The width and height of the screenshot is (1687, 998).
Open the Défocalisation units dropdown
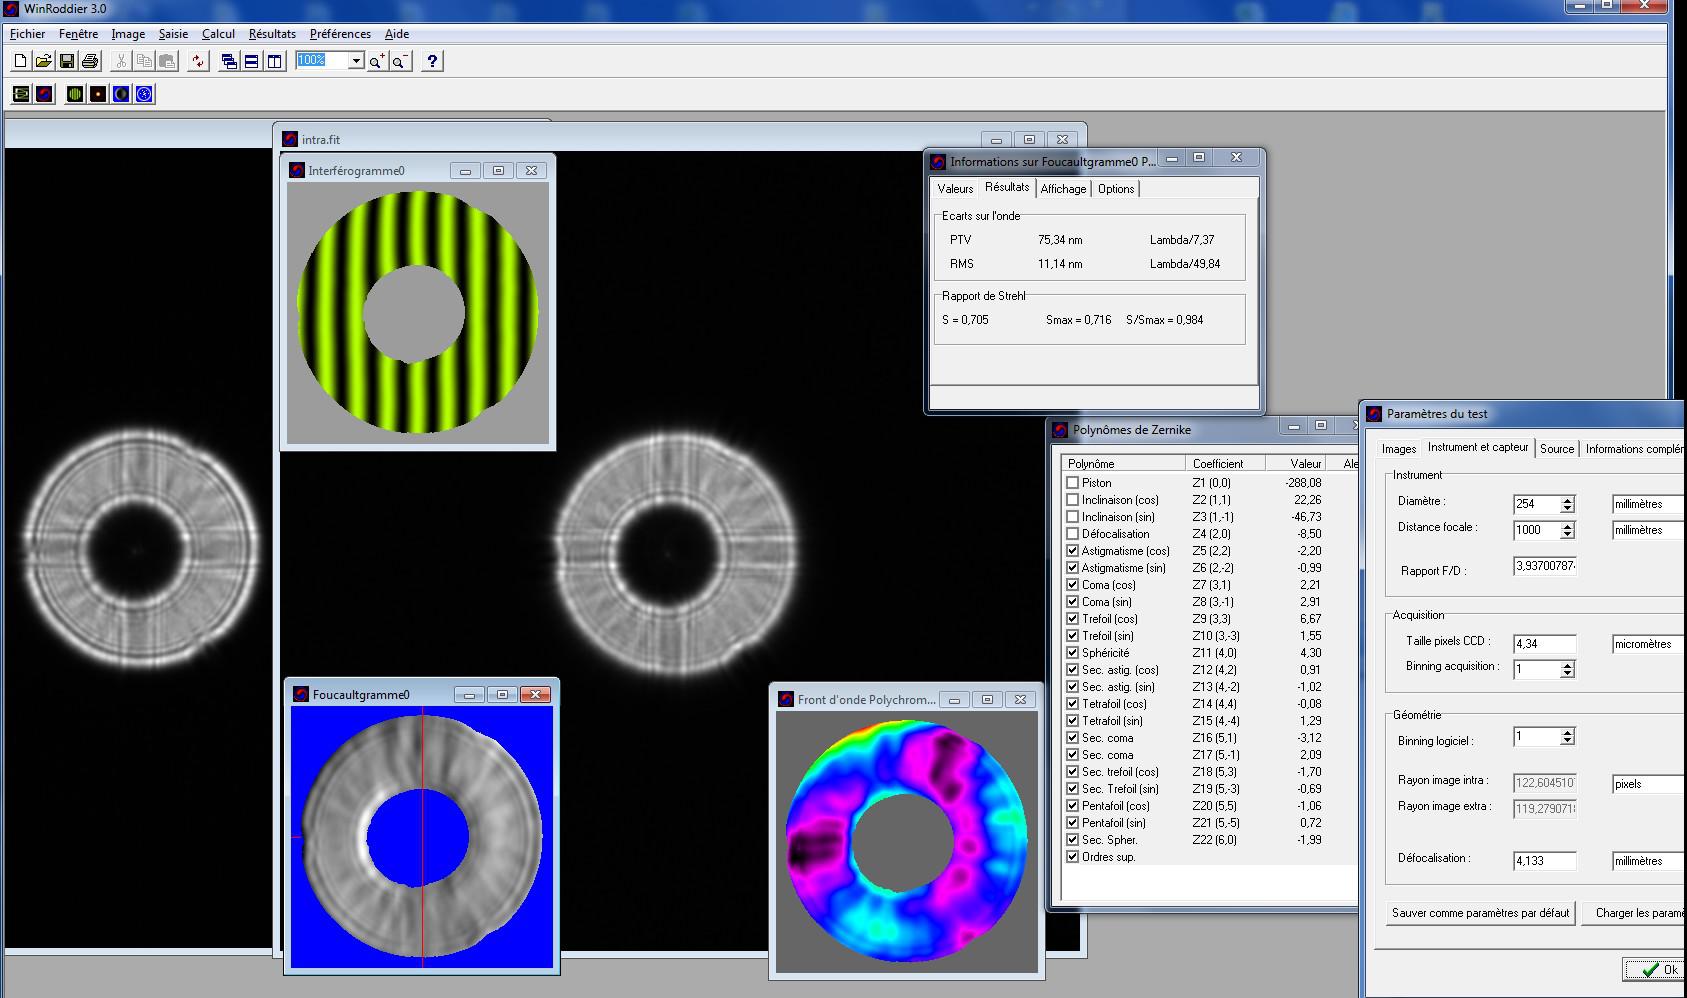(x=1649, y=861)
